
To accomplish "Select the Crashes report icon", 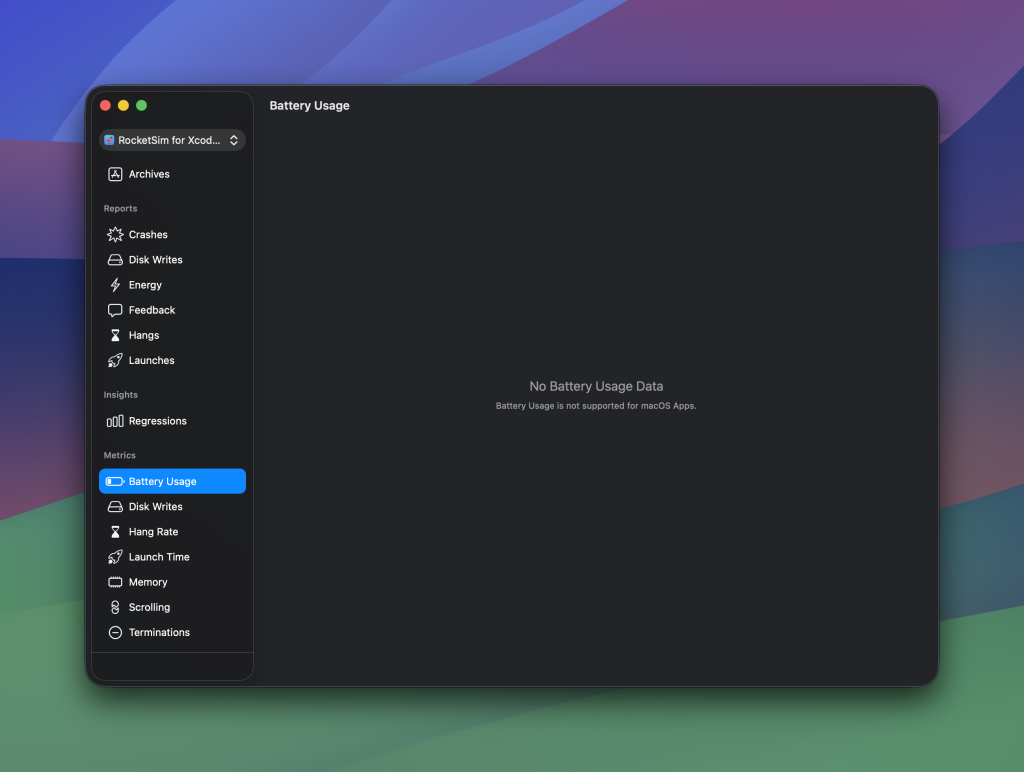I will click(116, 234).
